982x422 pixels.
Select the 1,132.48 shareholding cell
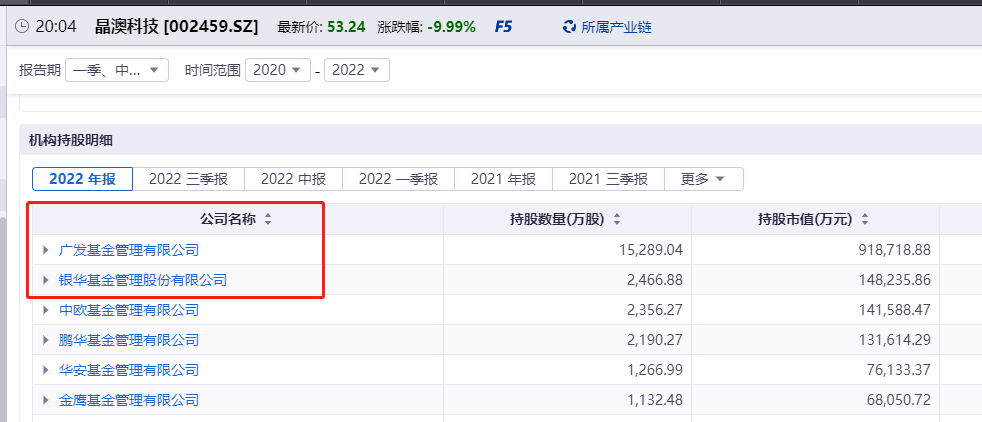(567, 400)
